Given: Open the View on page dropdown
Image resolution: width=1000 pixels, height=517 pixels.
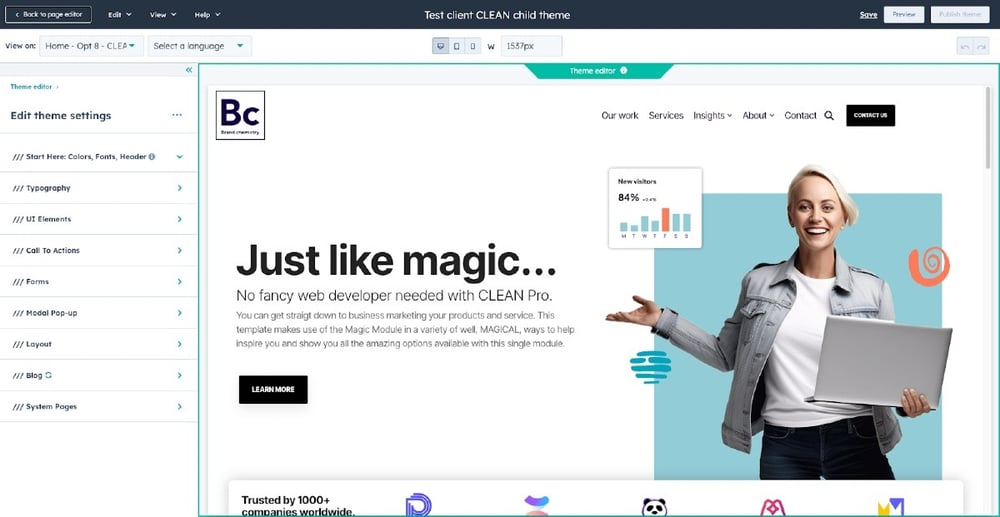Looking at the screenshot, I should coord(90,46).
